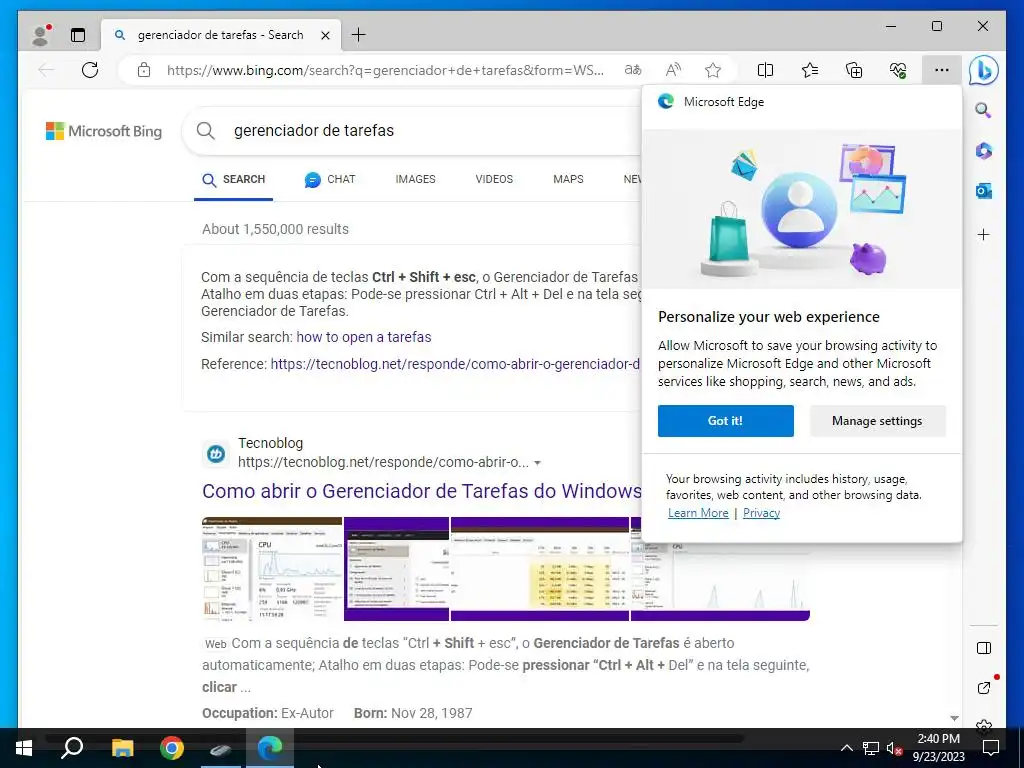The height and width of the screenshot is (768, 1024).
Task: Open Outlook in the sidebar
Action: pyautogui.click(x=984, y=191)
